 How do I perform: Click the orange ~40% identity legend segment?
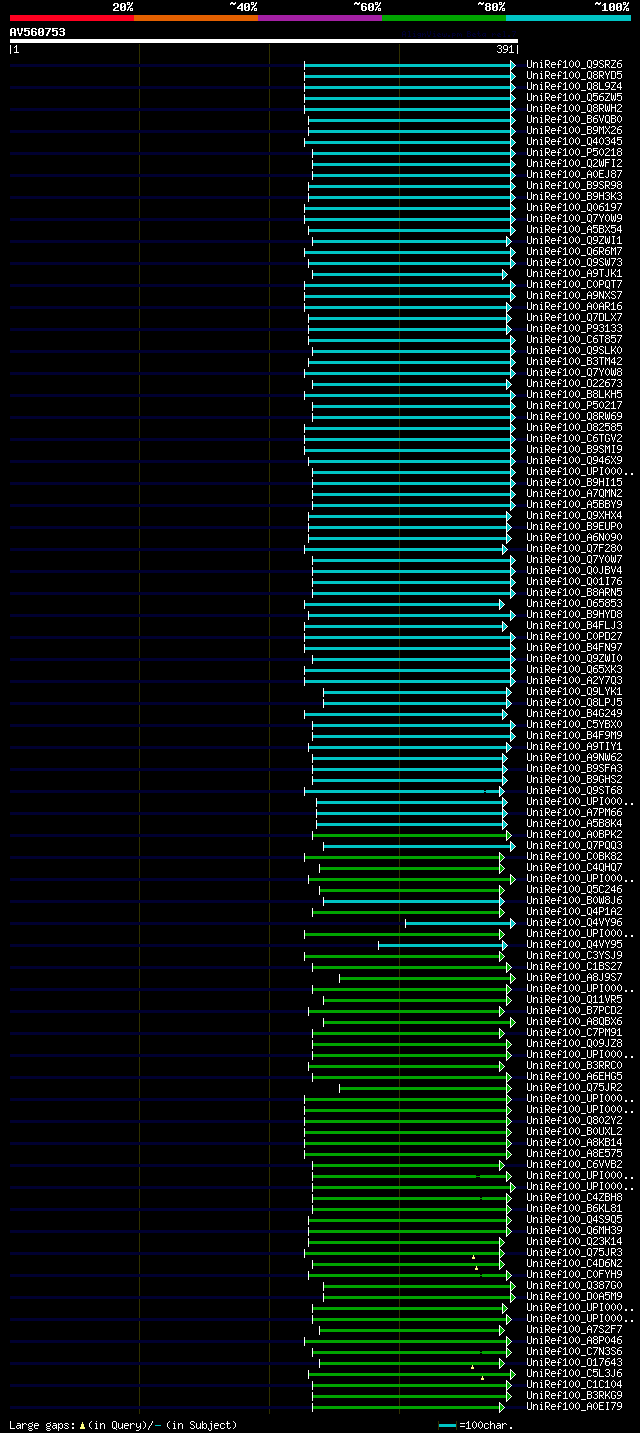196,18
